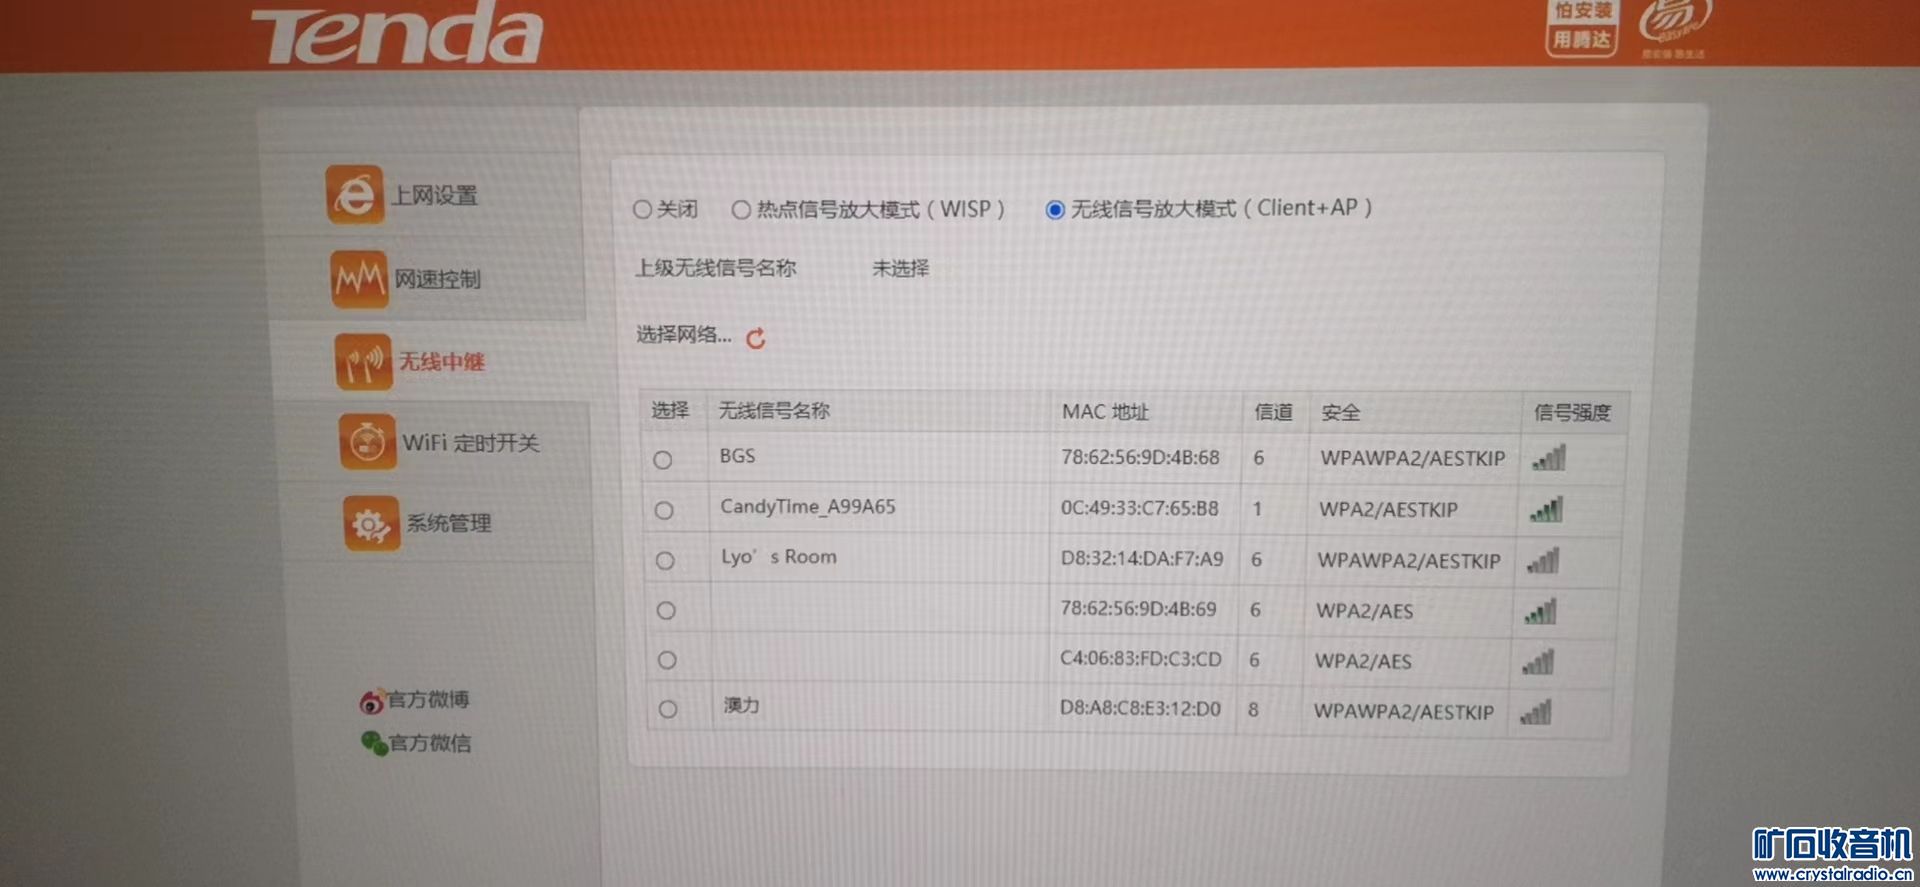Screen dimensions: 1920x887
Task: Click MAC address 0C:49:33:C7:65:B8
Action: [x=1140, y=509]
